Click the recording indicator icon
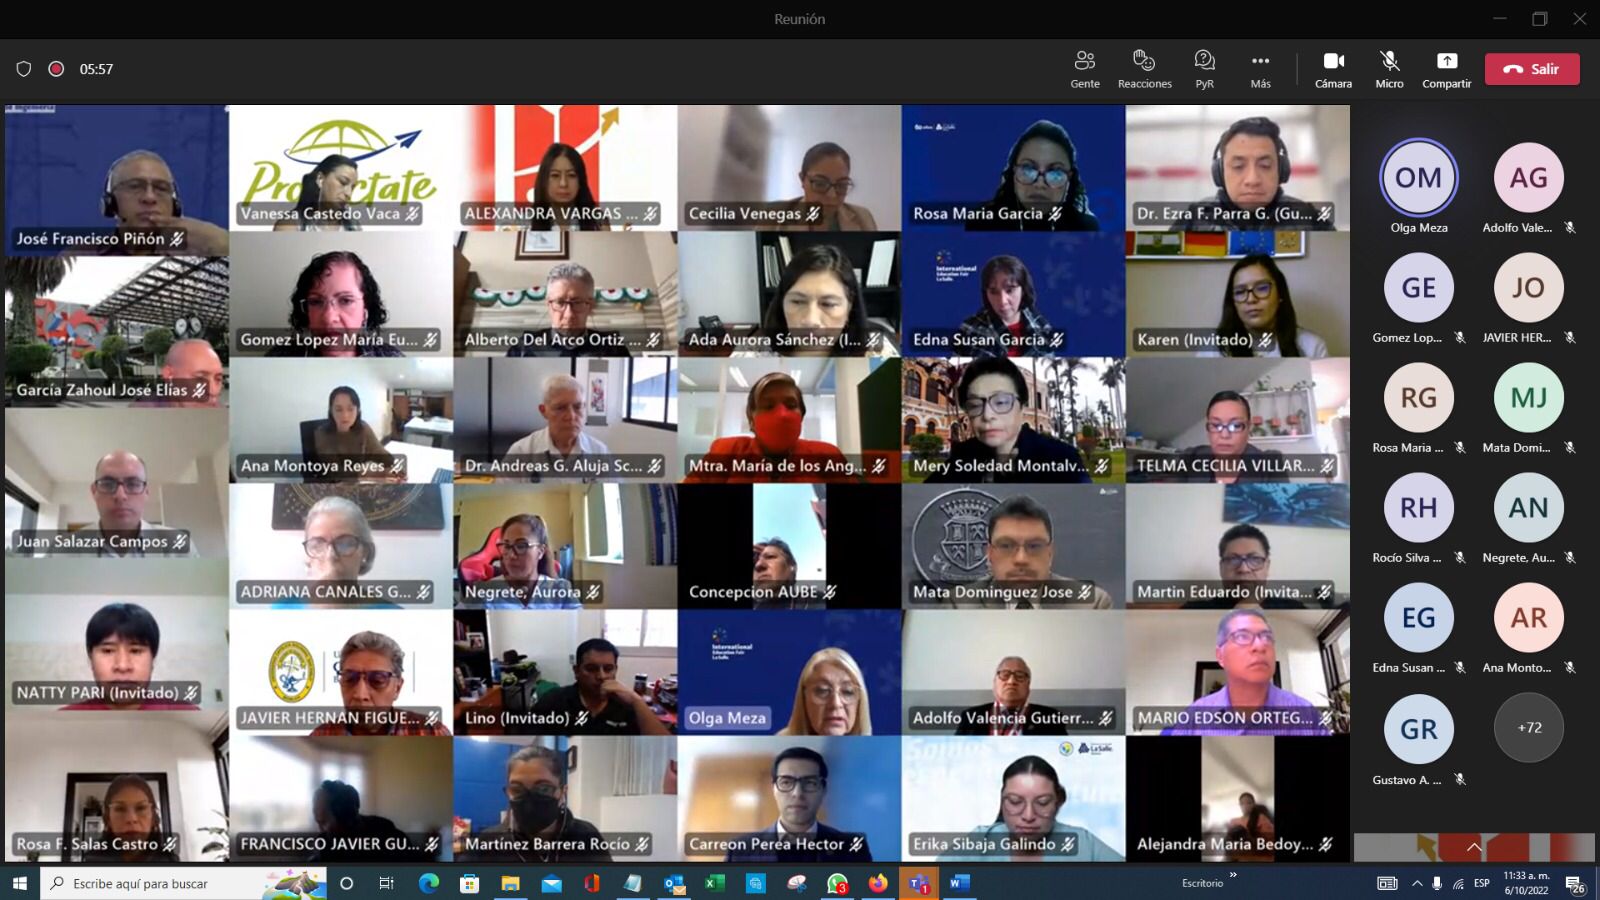Viewport: 1600px width, 900px height. (x=57, y=69)
